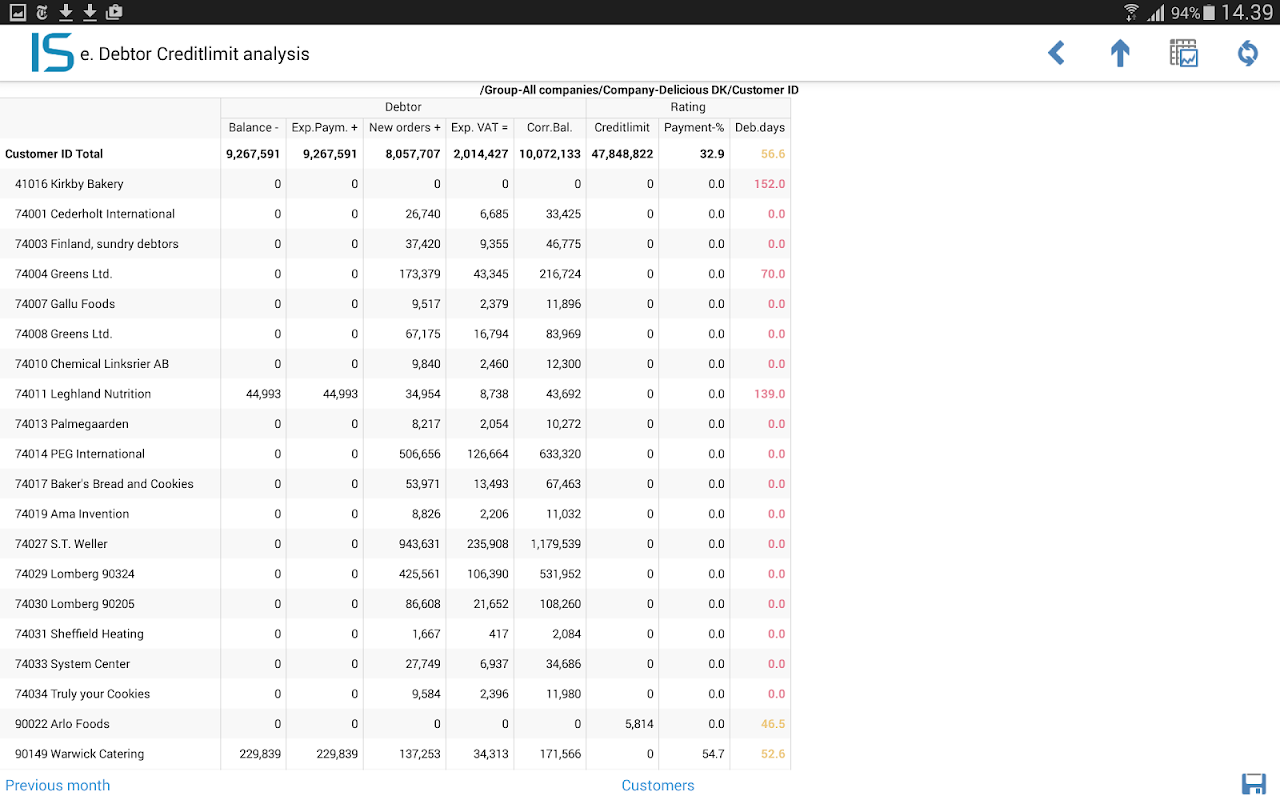Tap the up arrow navigation icon
1280x800 pixels.
coord(1120,53)
